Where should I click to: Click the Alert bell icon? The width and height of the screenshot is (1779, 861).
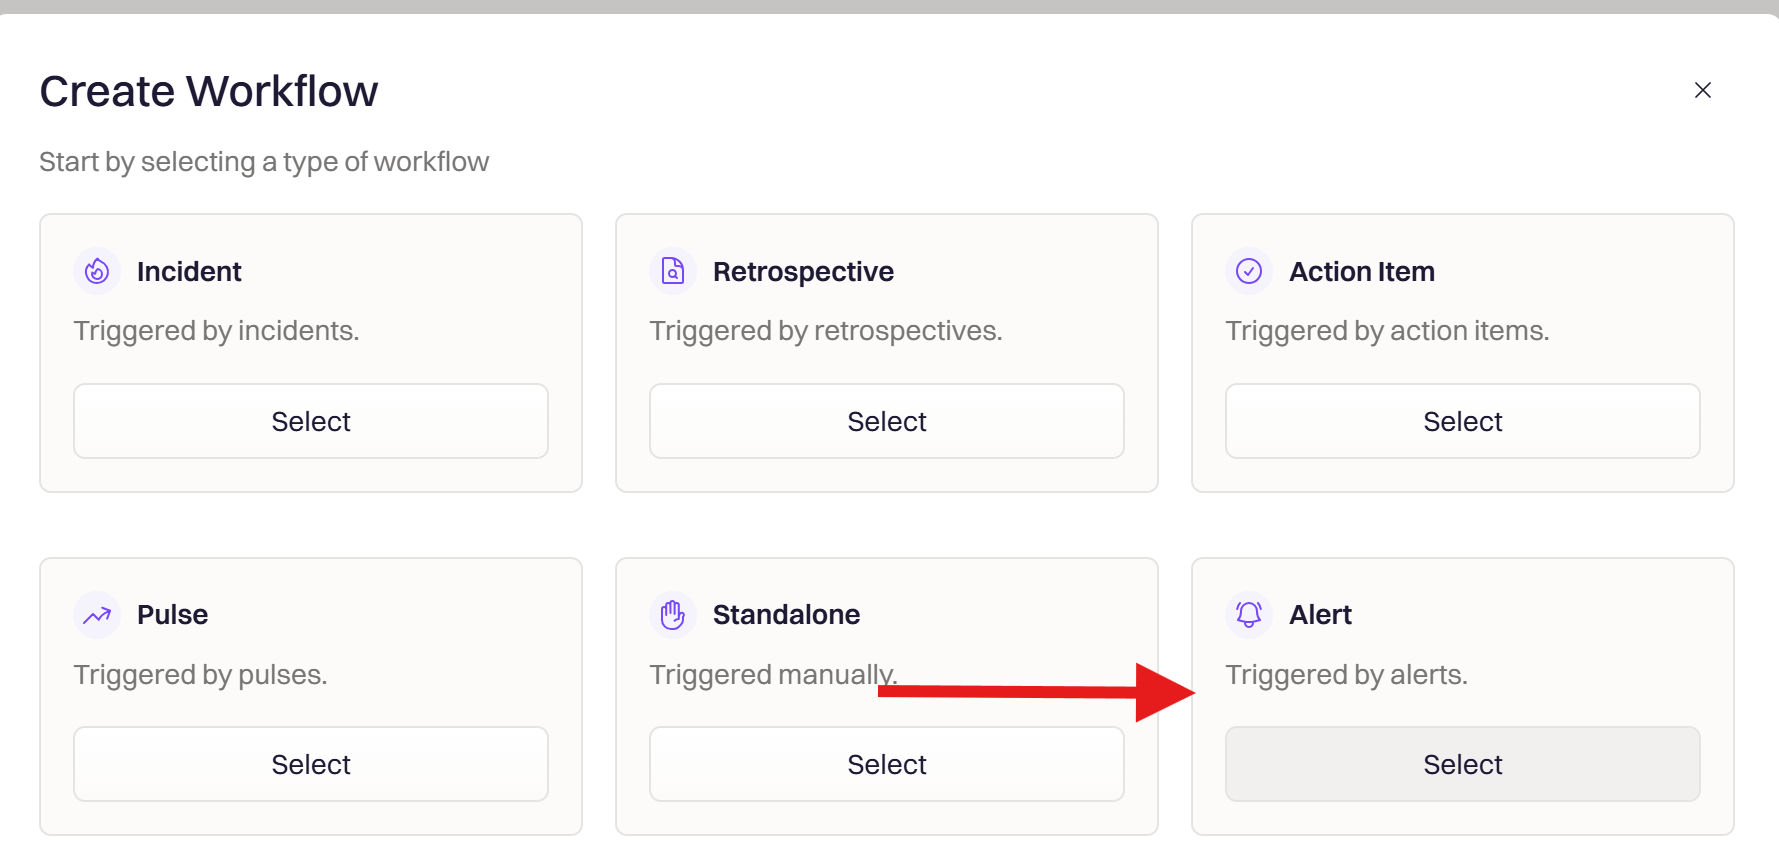point(1249,615)
